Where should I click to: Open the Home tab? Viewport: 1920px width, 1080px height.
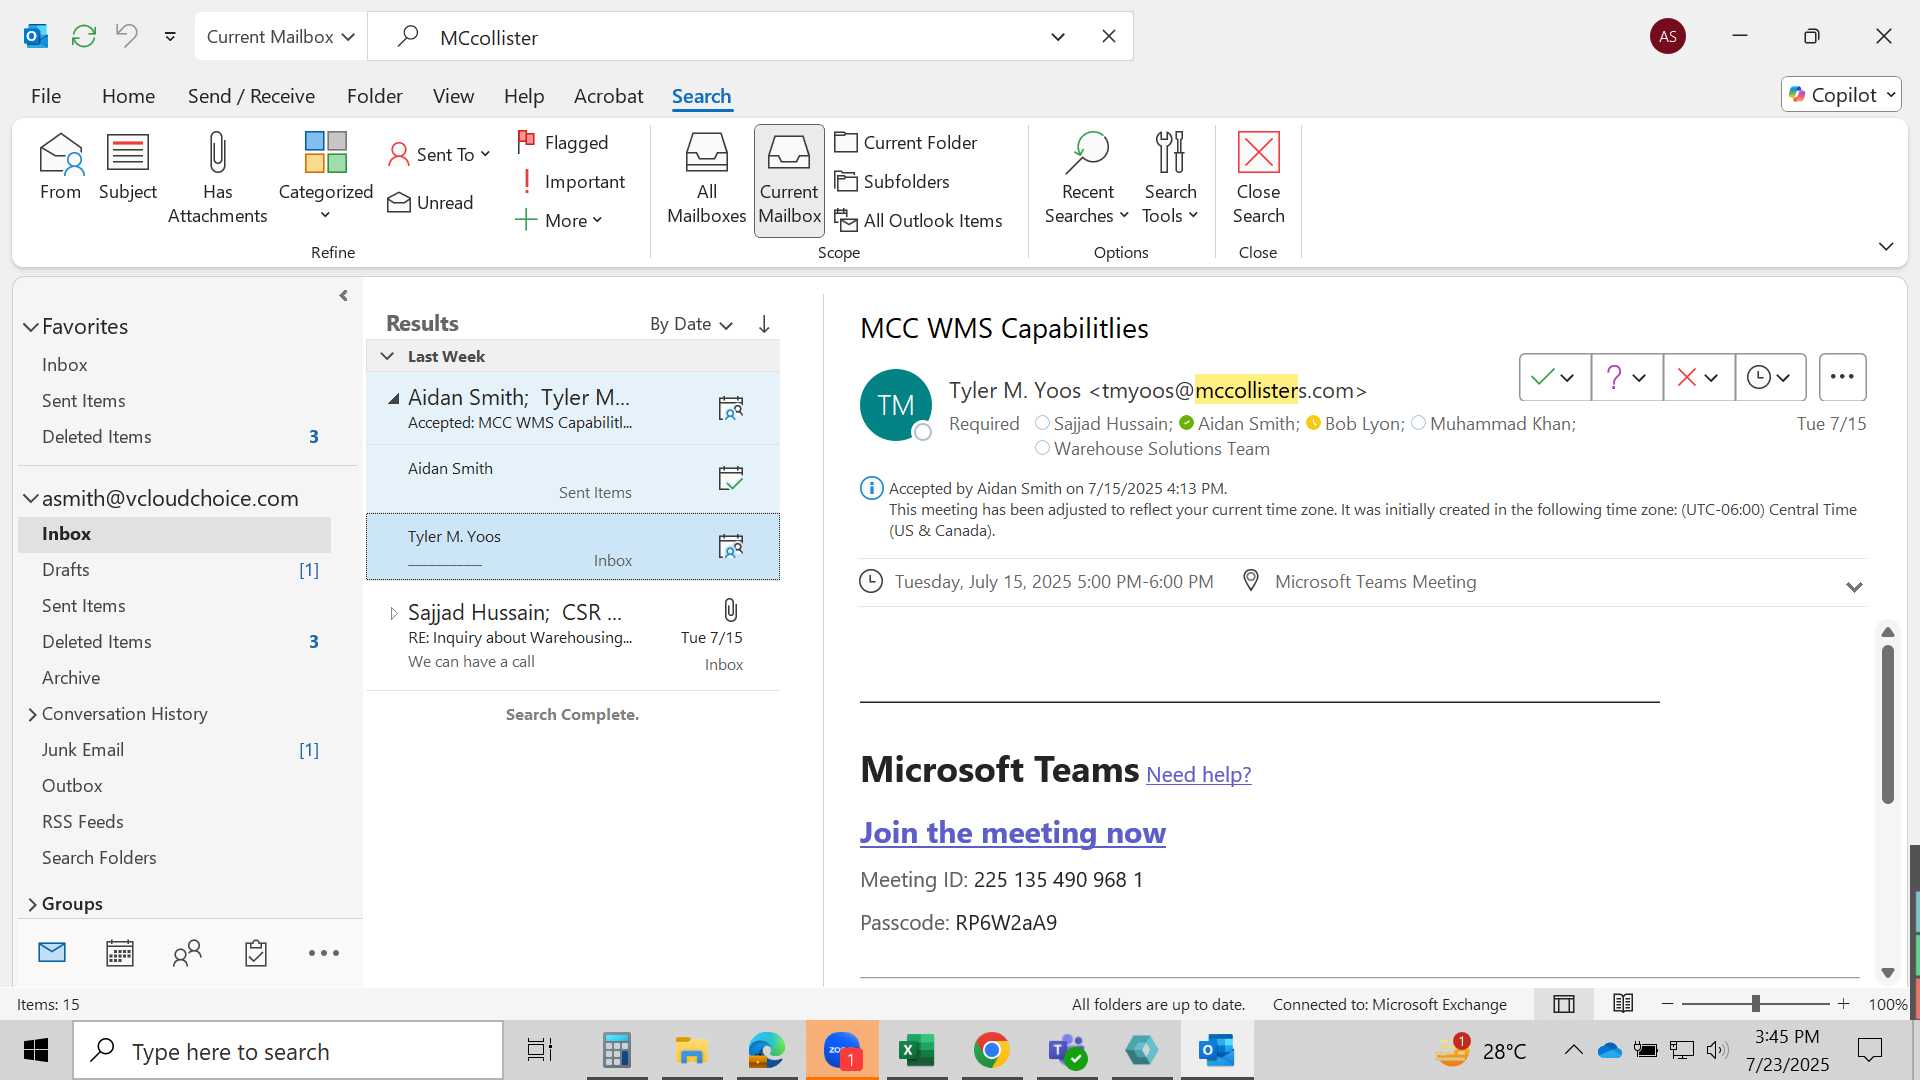pos(128,96)
